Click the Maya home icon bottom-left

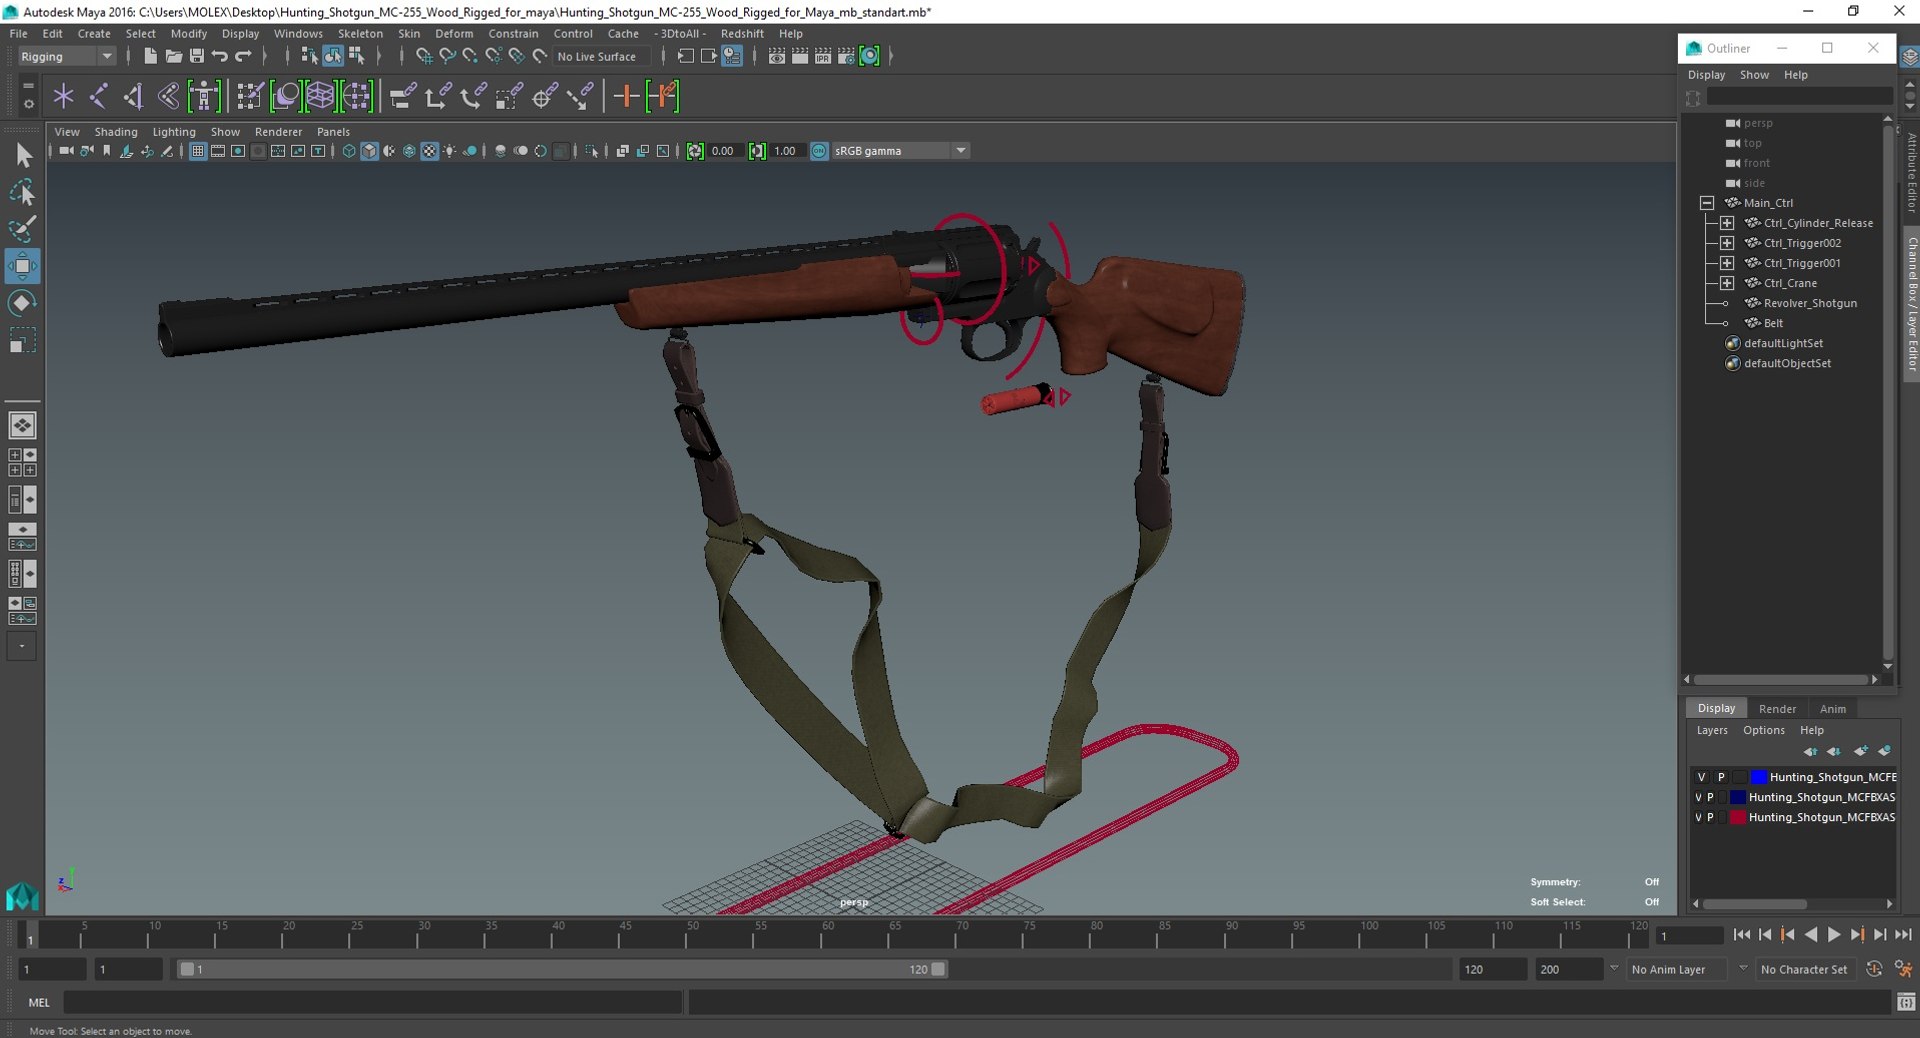pos(22,895)
